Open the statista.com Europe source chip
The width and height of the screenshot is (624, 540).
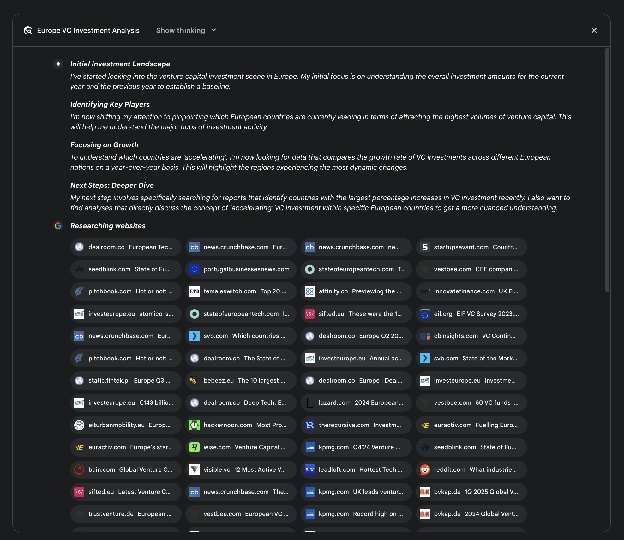(x=125, y=380)
